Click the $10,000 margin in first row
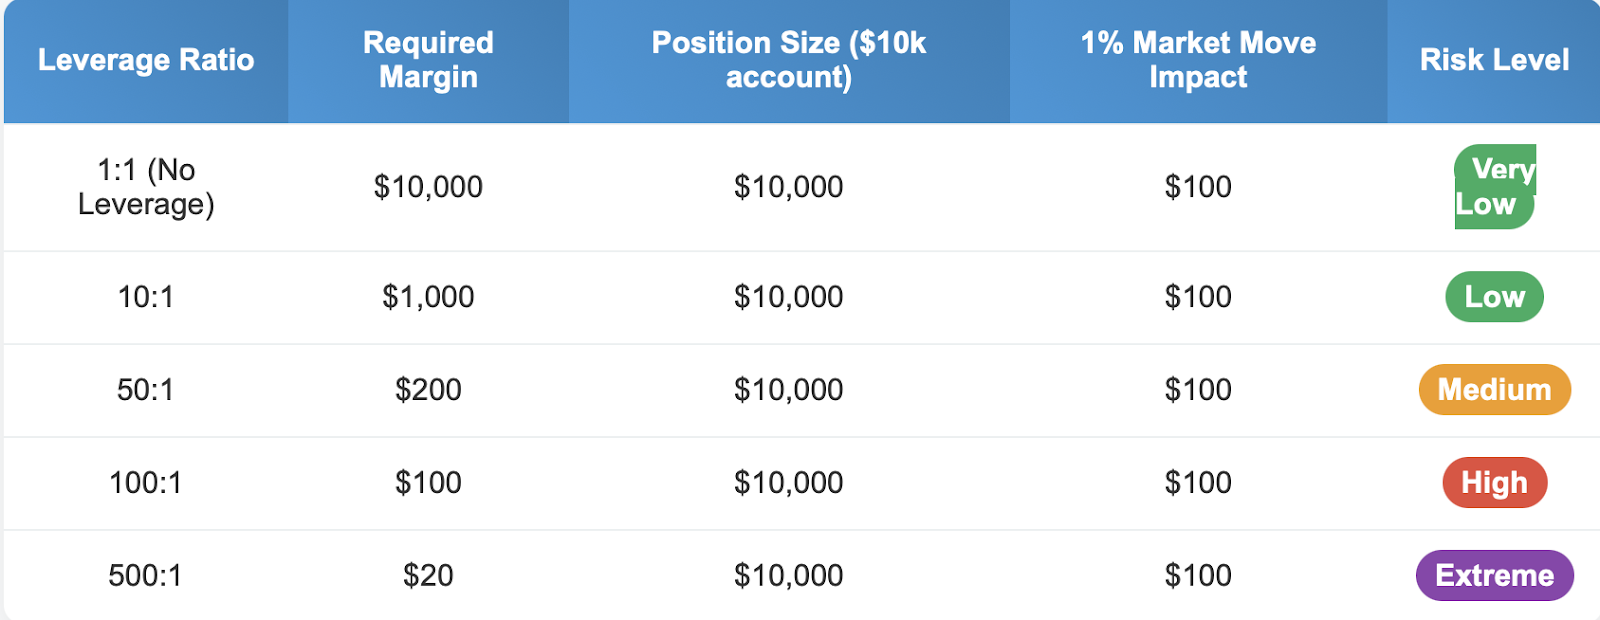The width and height of the screenshot is (1600, 620). pyautogui.click(x=428, y=187)
